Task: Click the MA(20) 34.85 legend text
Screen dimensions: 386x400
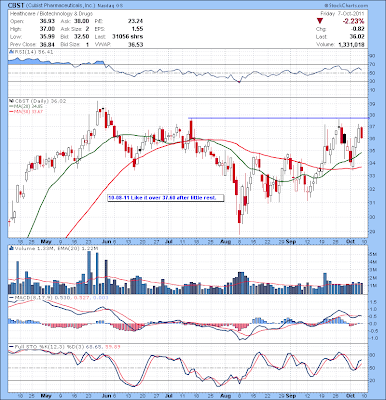Action: point(28,106)
